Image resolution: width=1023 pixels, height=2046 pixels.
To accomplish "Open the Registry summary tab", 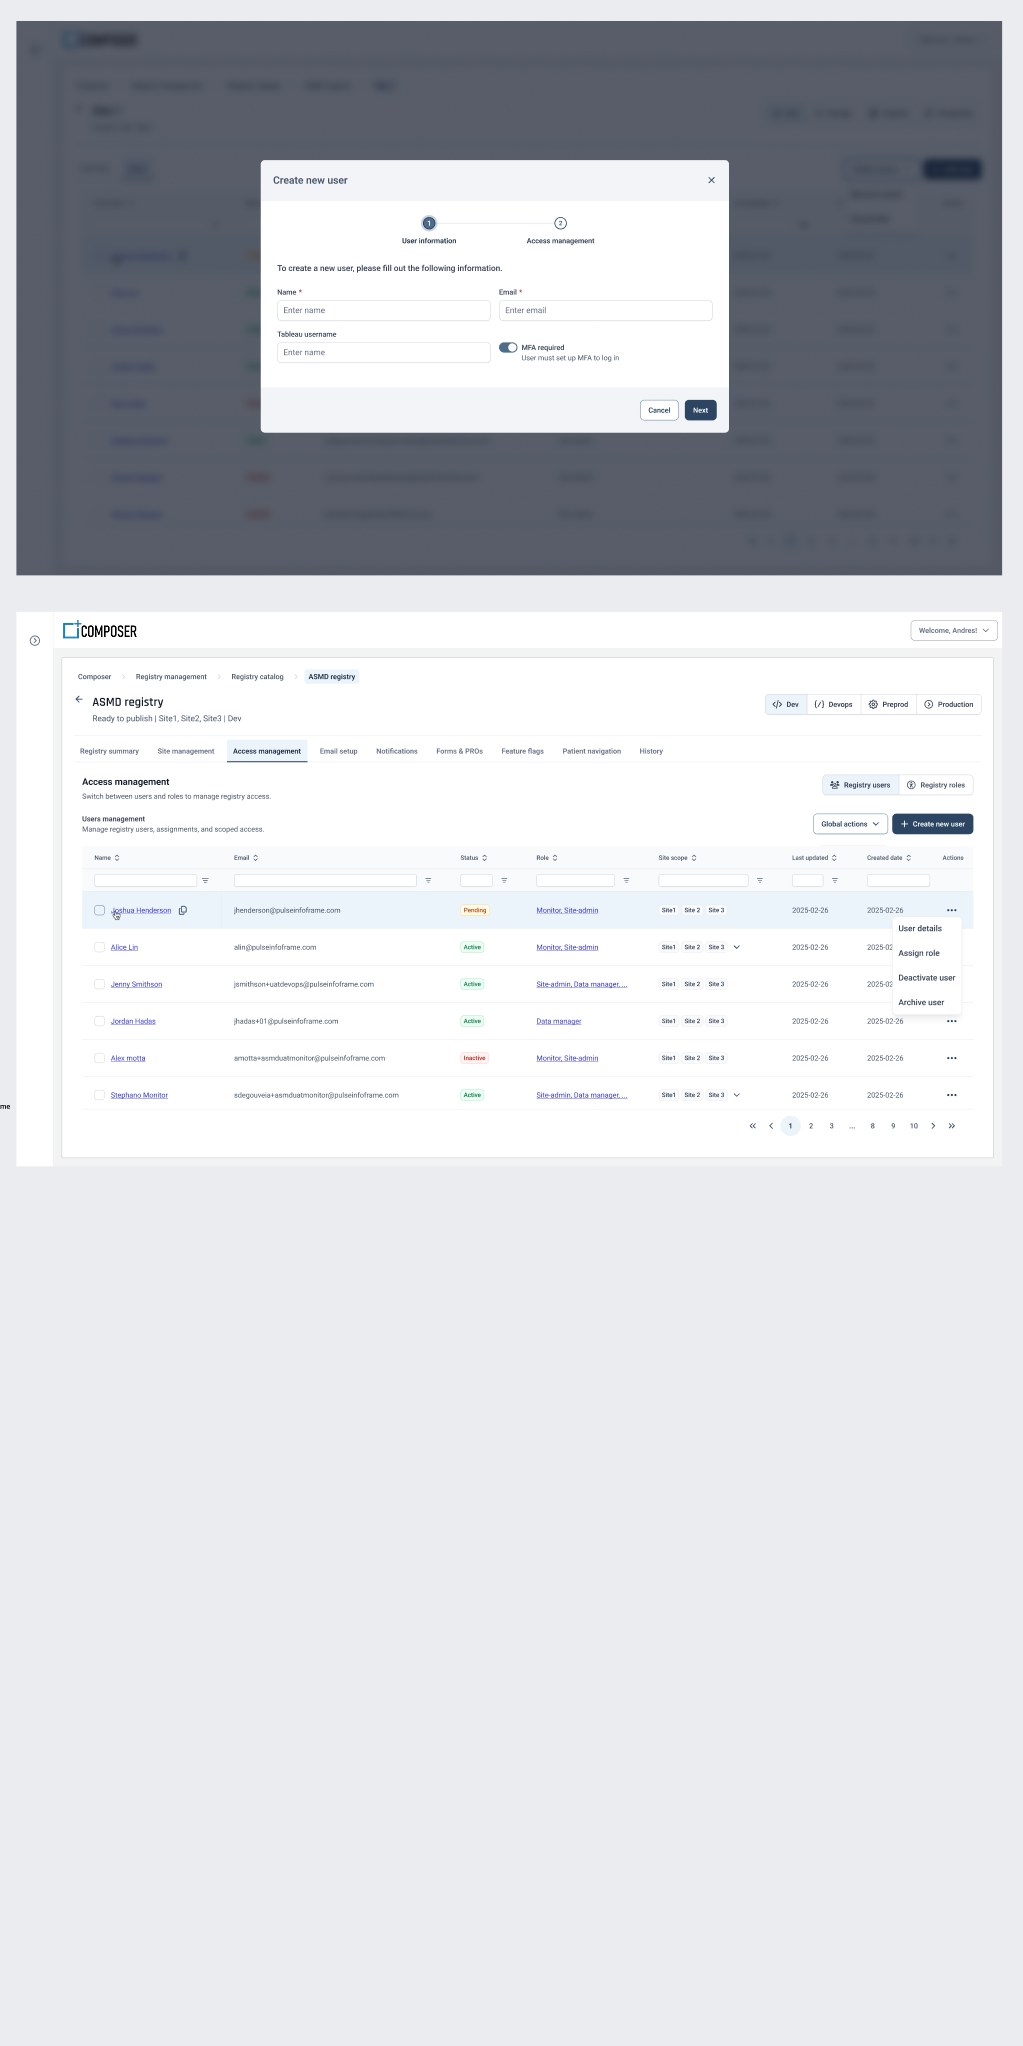I will pos(109,751).
